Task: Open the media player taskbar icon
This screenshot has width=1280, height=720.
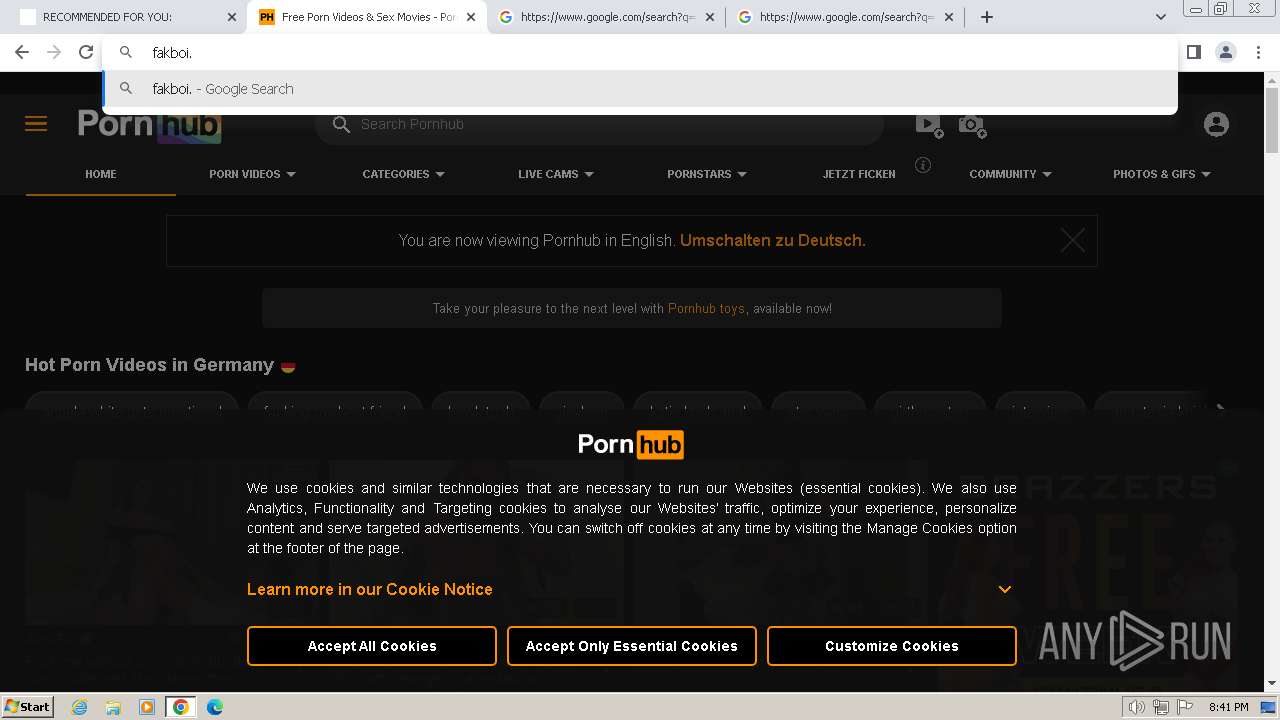Action: 147,707
